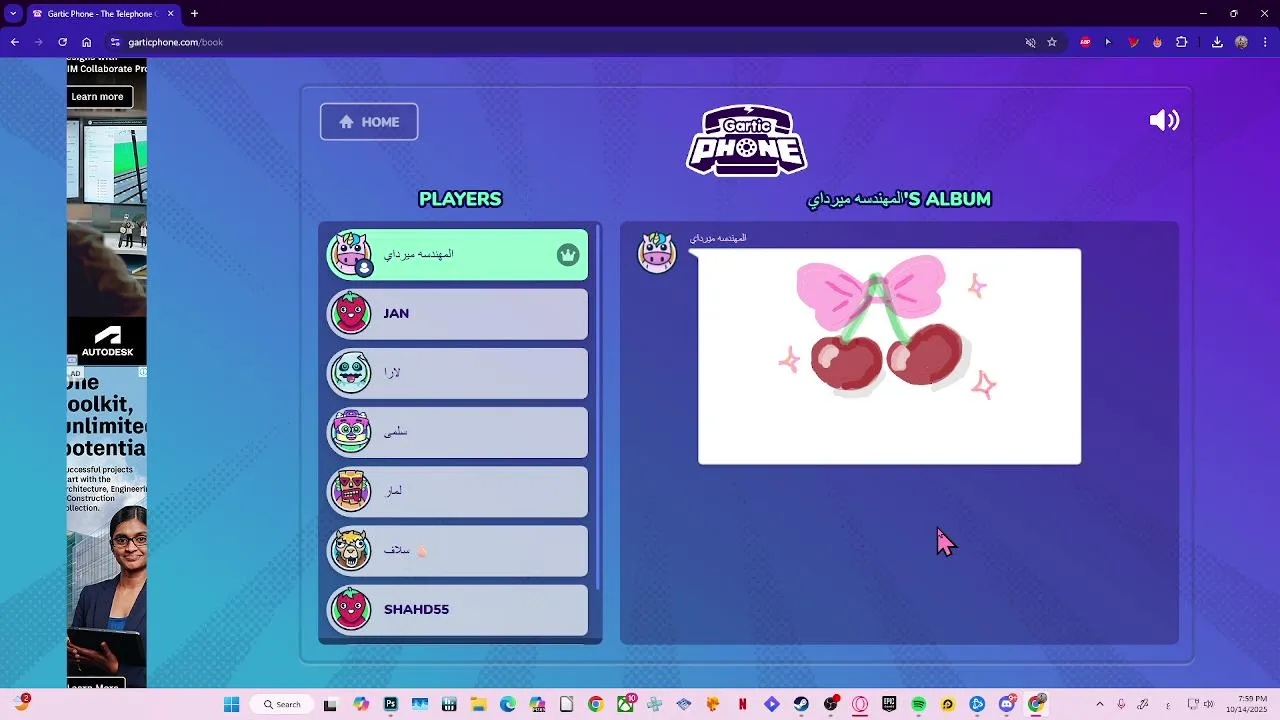Select player لمار in the list
The height and width of the screenshot is (720, 1280).
pyautogui.click(x=458, y=491)
